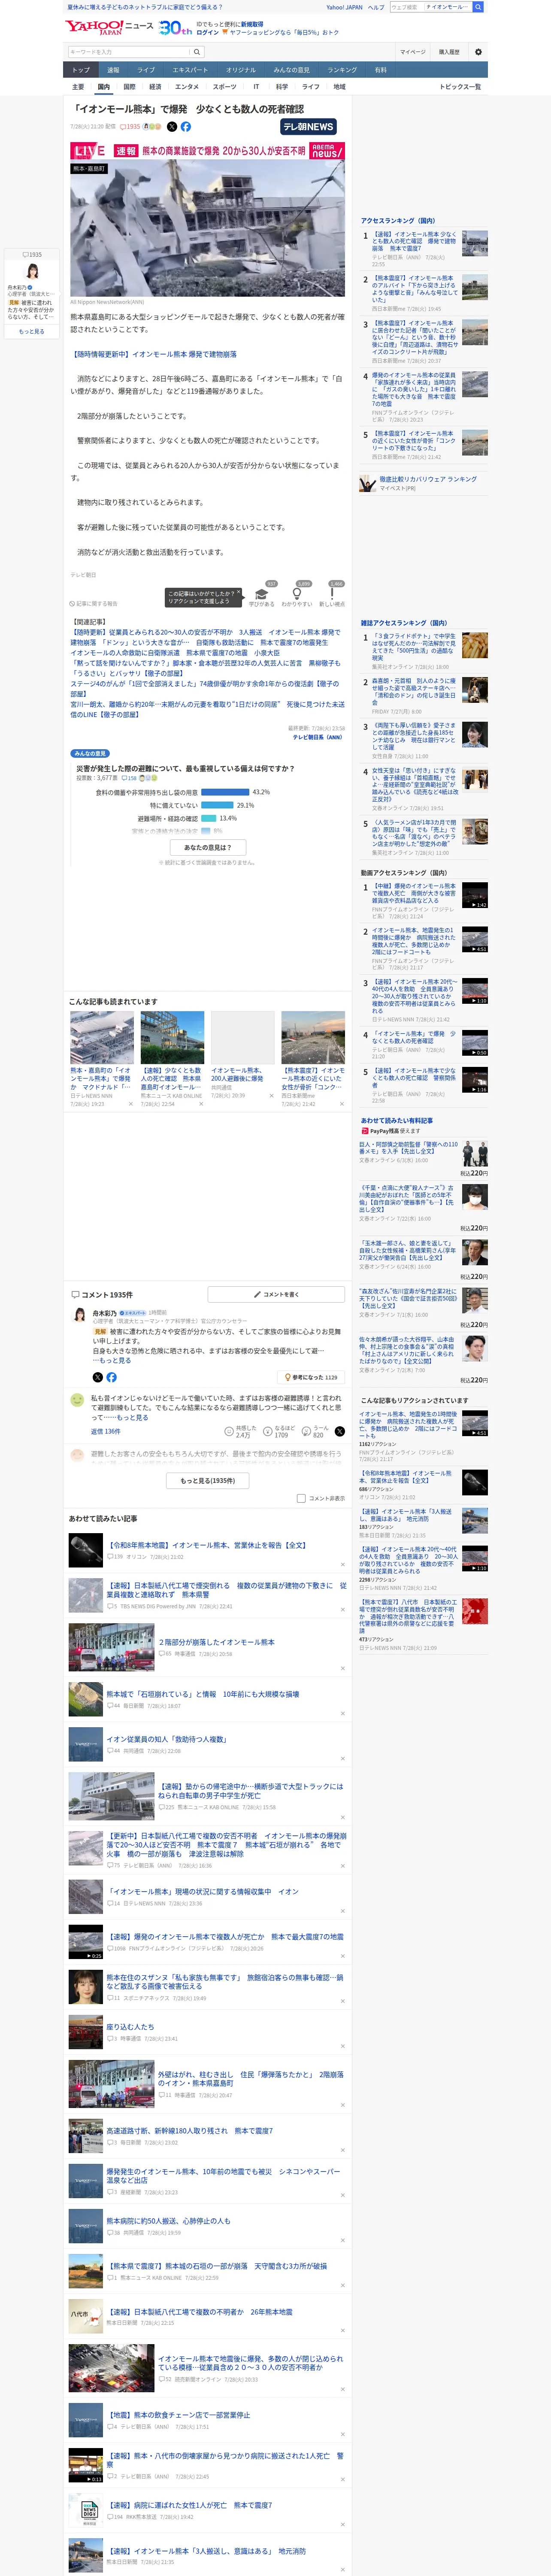Open the 推進比較リカバリウェア ランキング ad link

click(x=428, y=479)
